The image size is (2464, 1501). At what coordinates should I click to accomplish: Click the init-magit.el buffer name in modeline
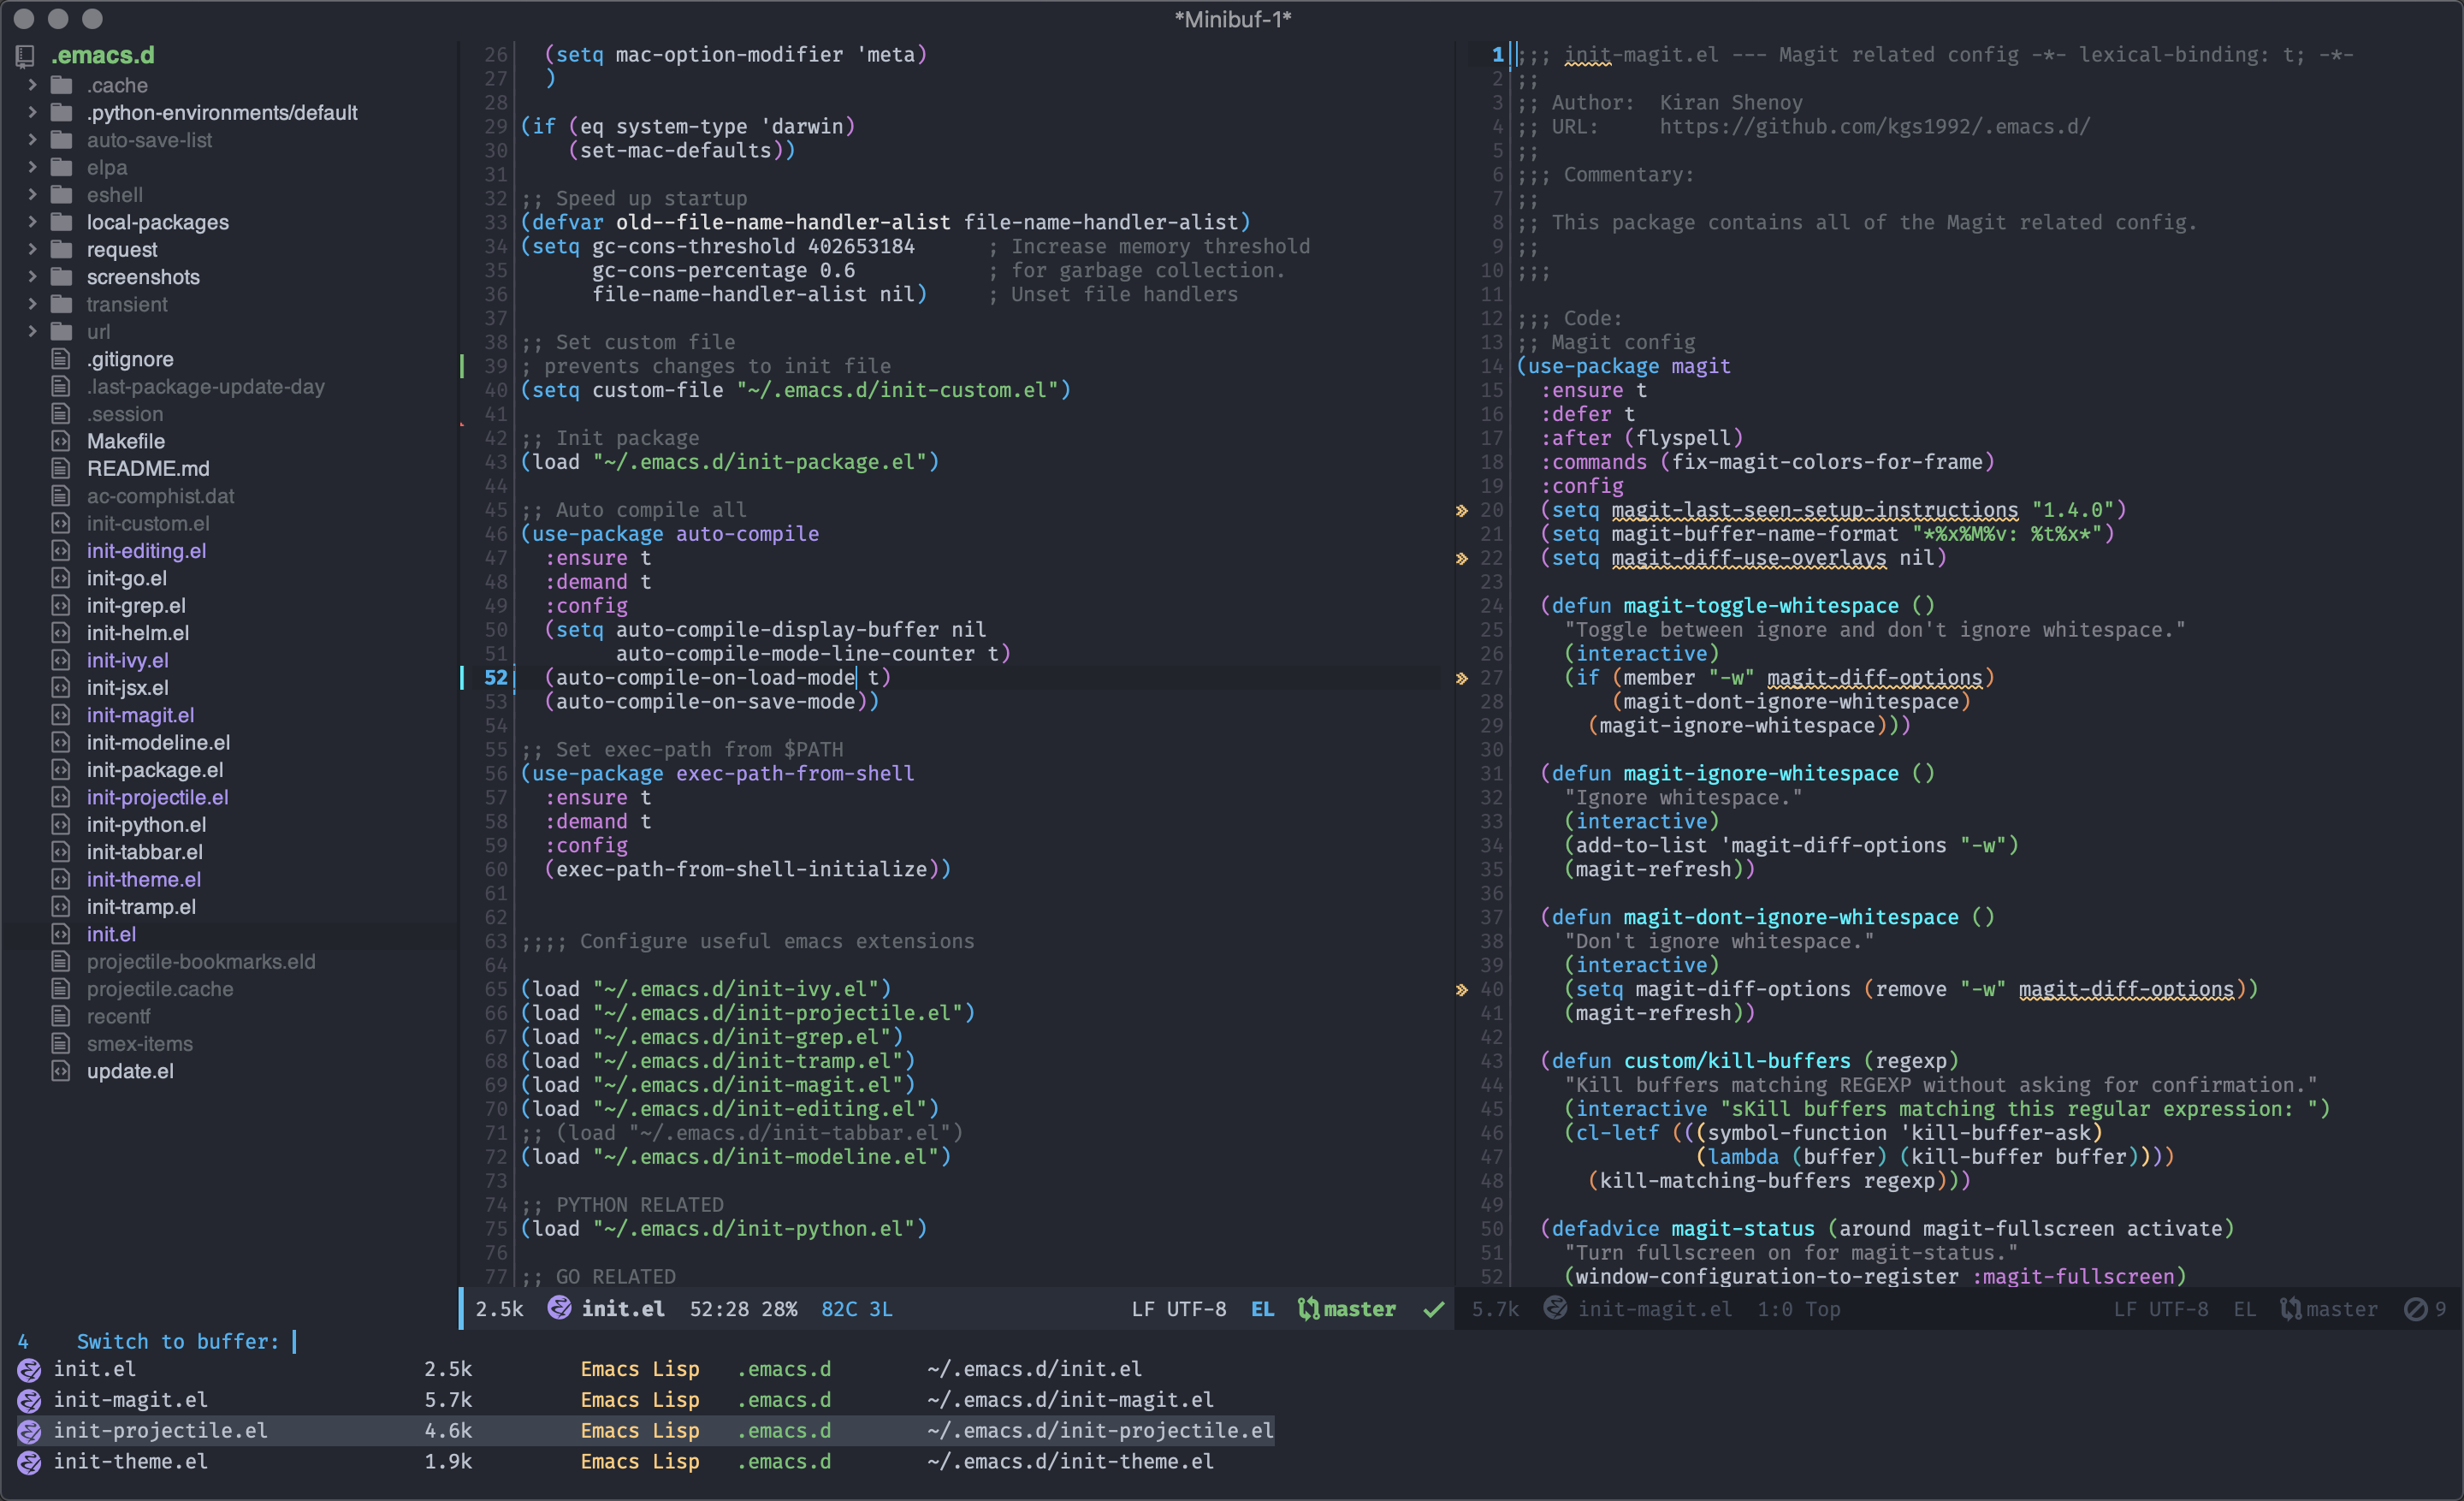click(x=1654, y=1309)
